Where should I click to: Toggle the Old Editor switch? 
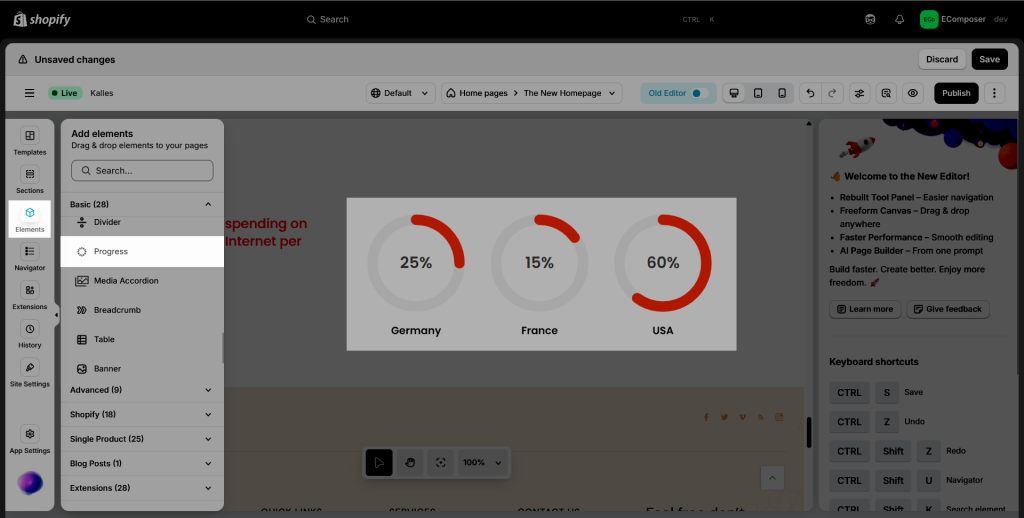(700, 93)
